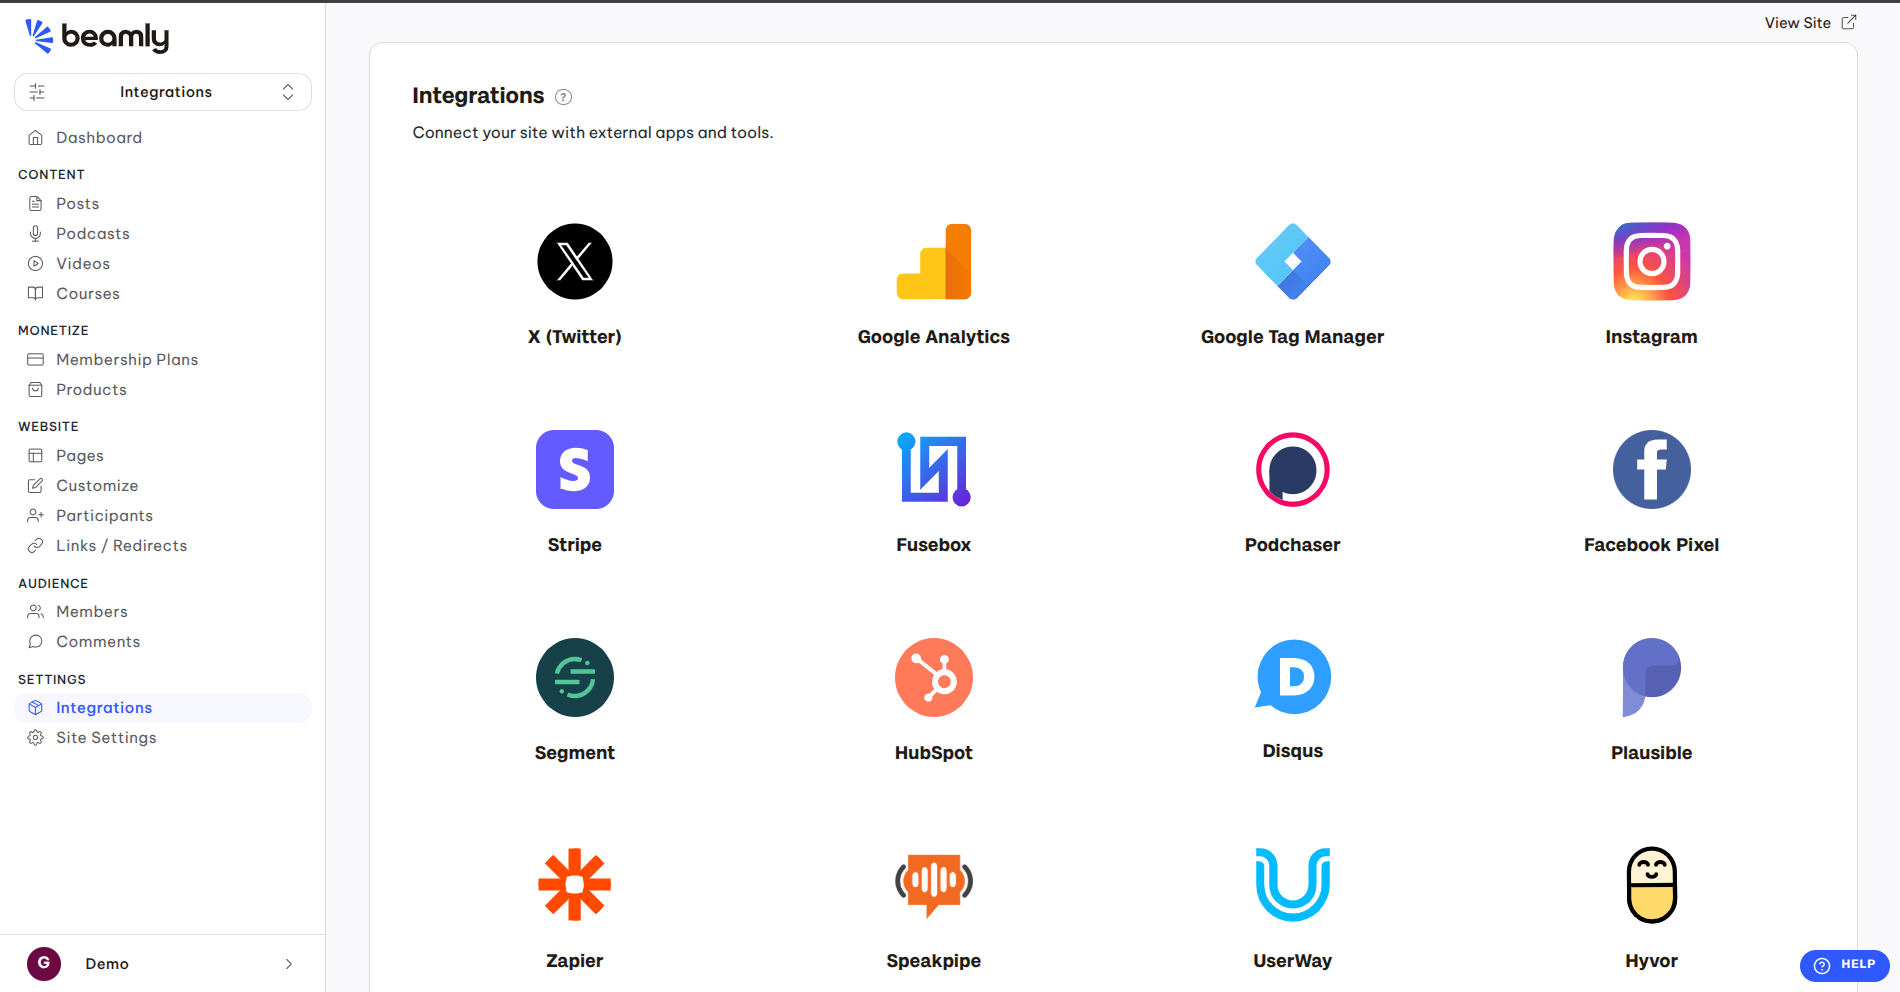Open the Zapier integration icon
Viewport: 1900px width, 992px height.
coord(575,885)
